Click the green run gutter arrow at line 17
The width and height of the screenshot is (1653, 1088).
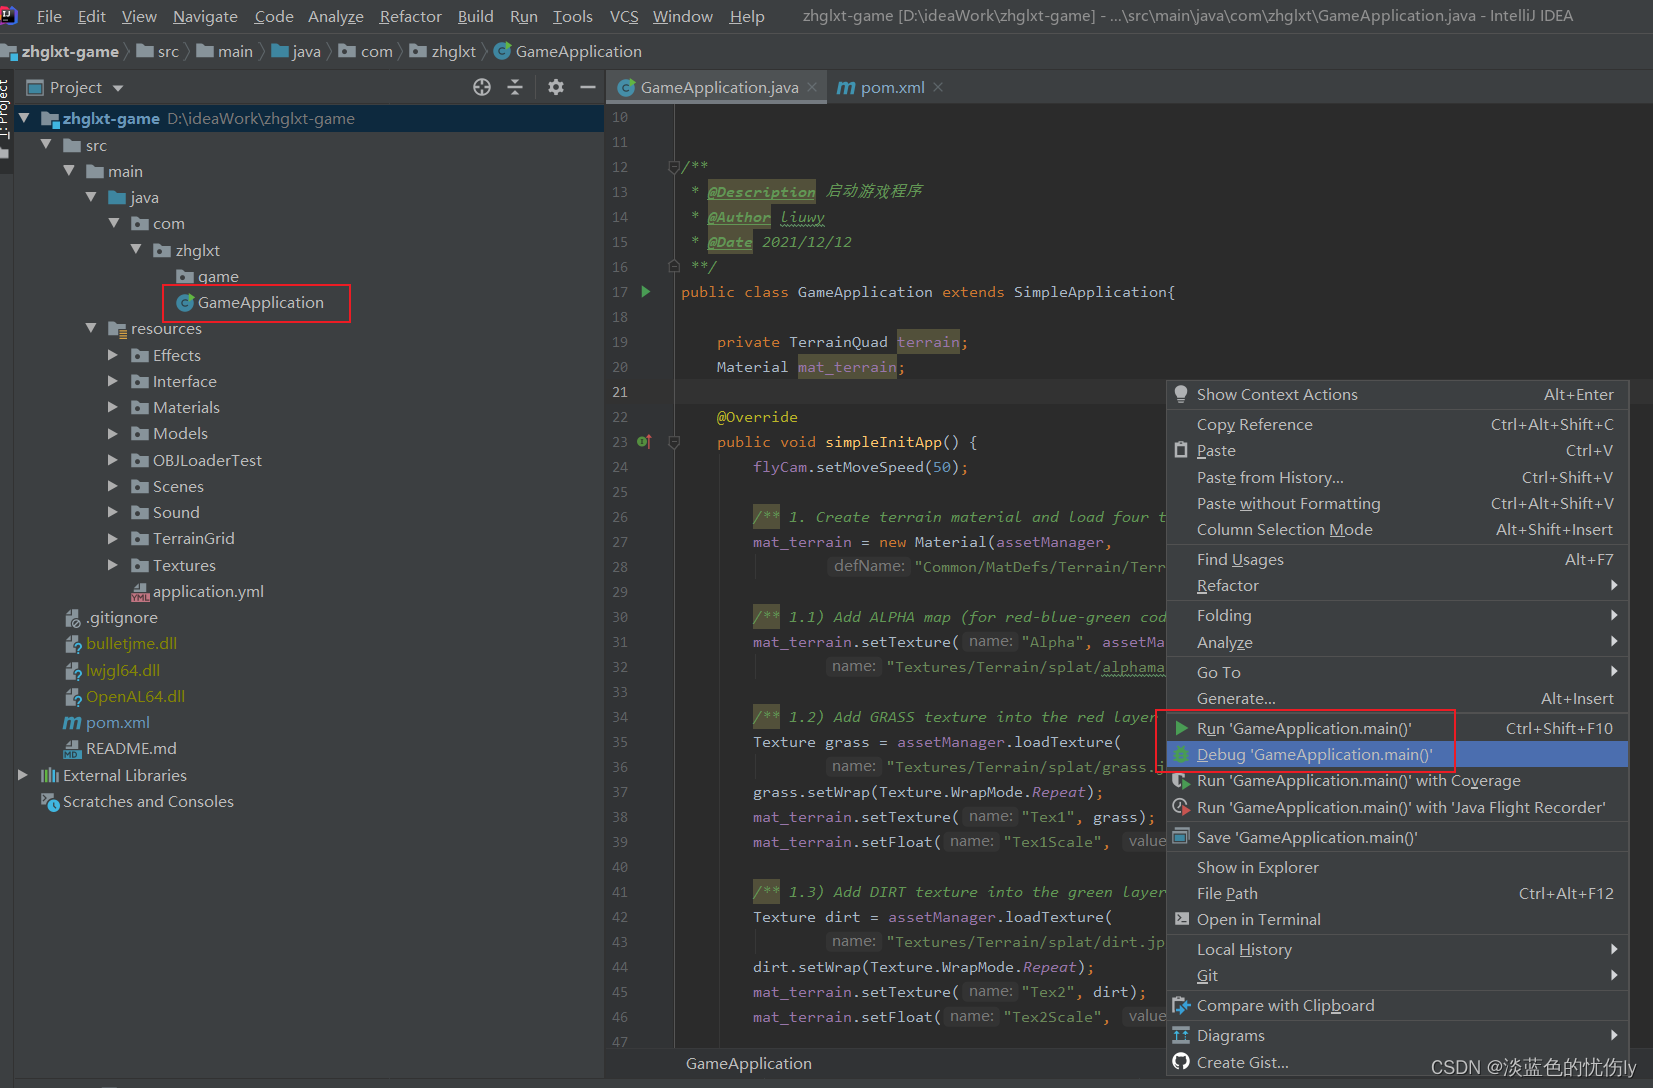click(646, 292)
